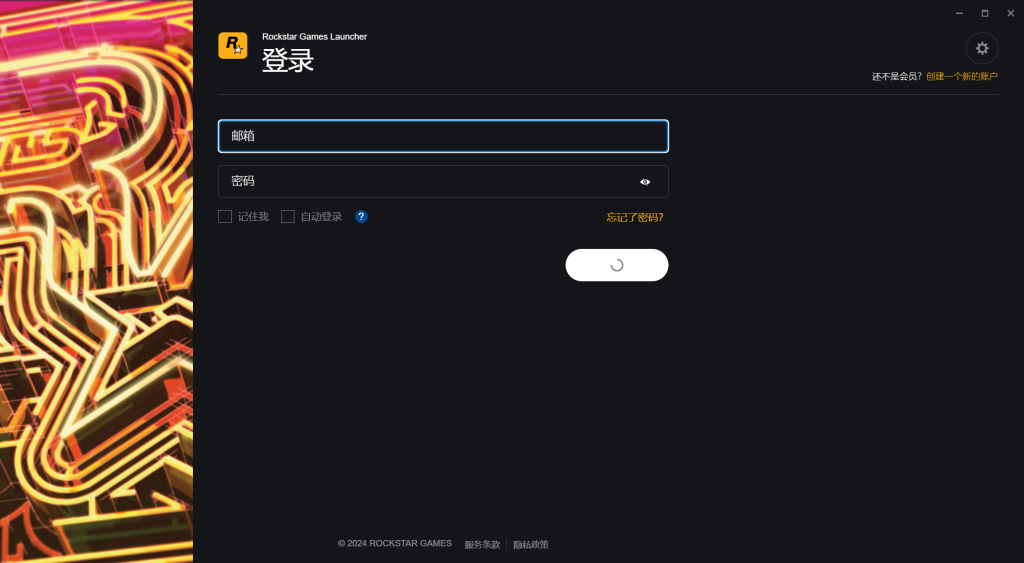Click the white login button with spinner
Image resolution: width=1024 pixels, height=563 pixels.
pyautogui.click(x=616, y=265)
